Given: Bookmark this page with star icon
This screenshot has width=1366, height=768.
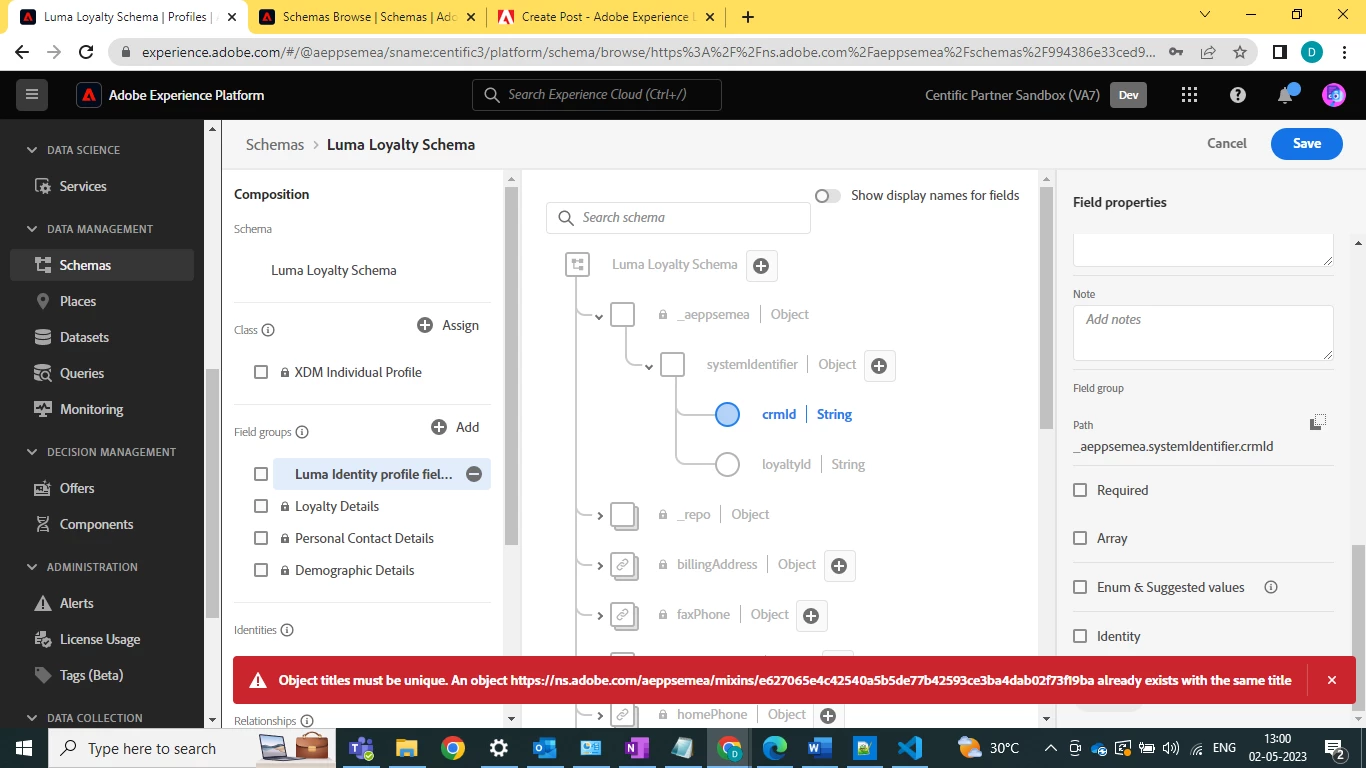Looking at the screenshot, I should [x=1240, y=53].
